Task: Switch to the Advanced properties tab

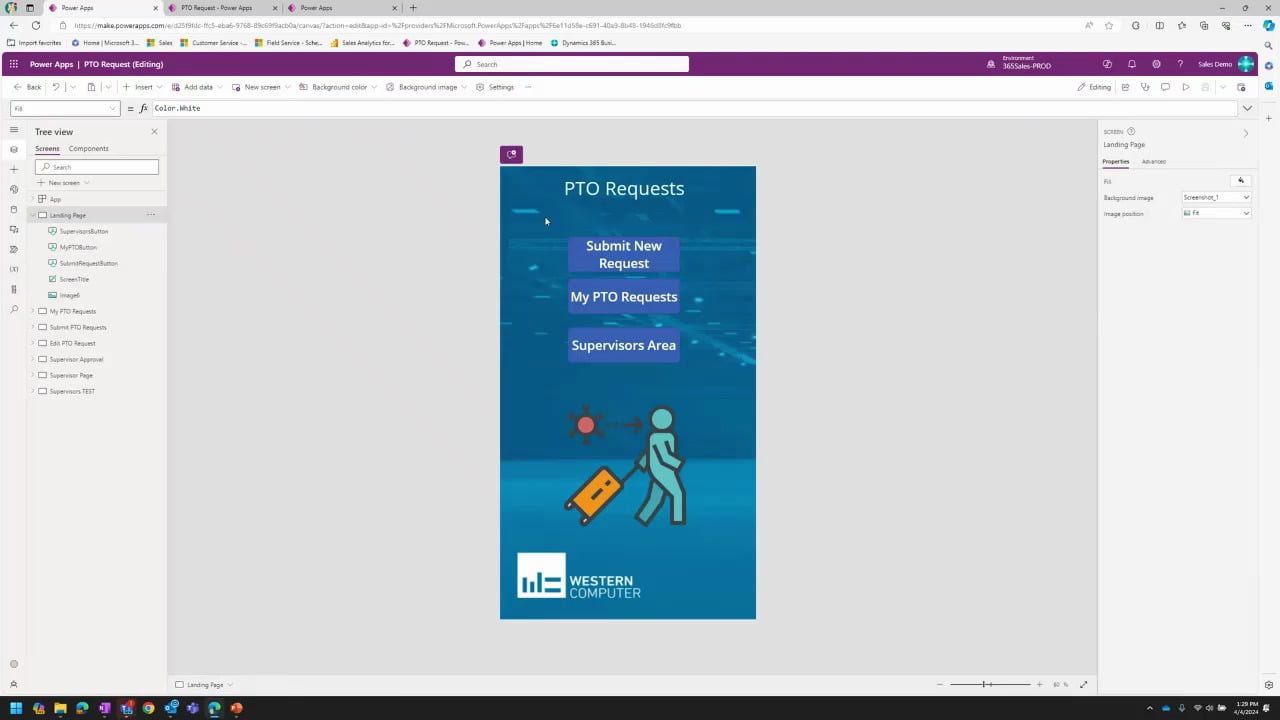Action: 1153,161
